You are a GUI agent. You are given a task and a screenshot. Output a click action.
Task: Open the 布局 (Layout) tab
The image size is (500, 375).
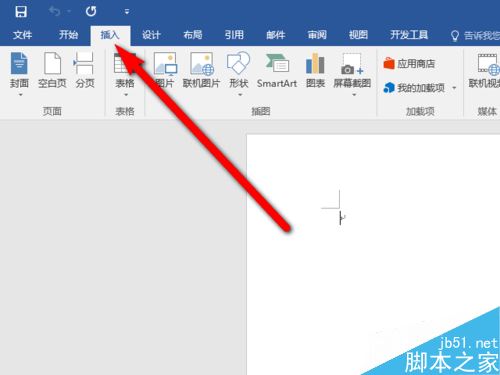tap(193, 35)
